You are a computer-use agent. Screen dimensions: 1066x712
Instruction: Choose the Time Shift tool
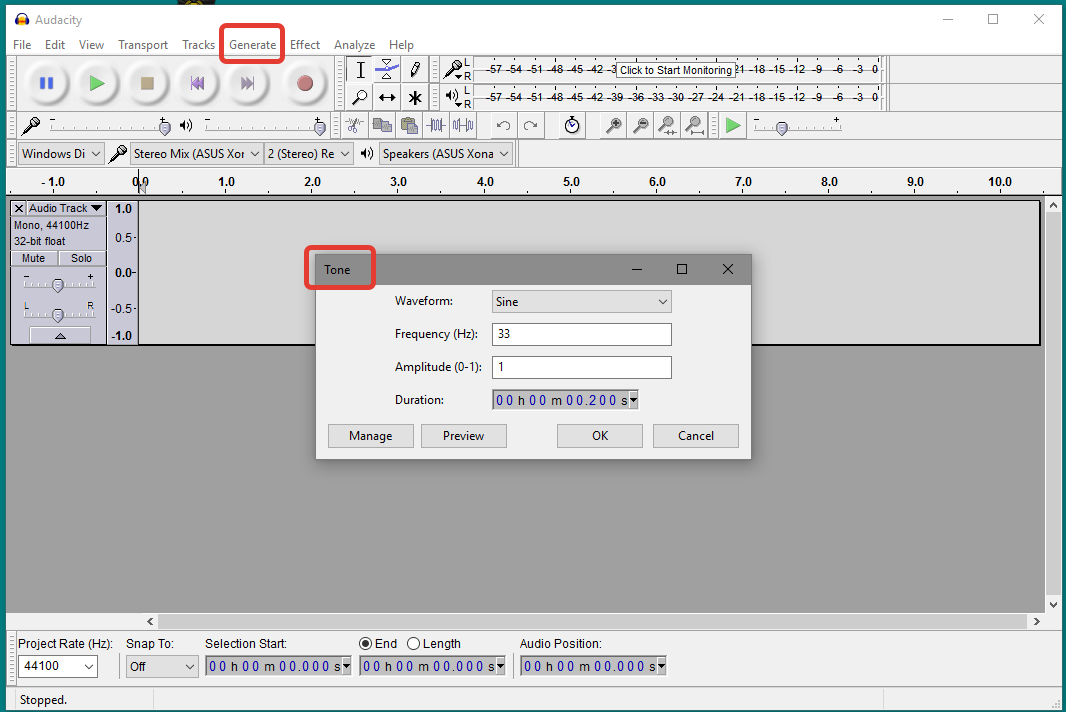tap(388, 97)
